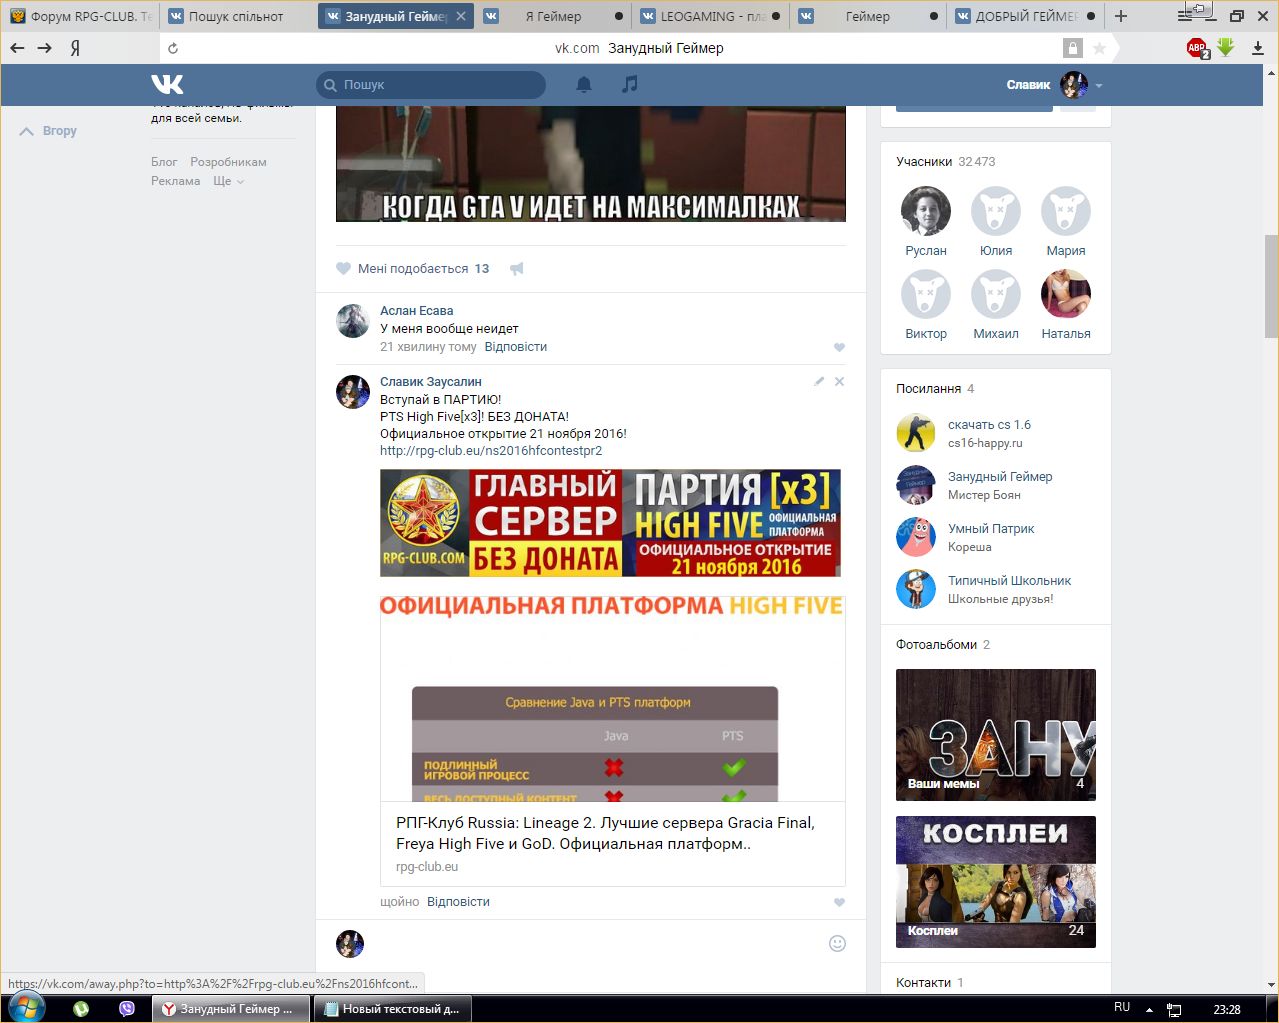Reload the page with the refresh icon
The height and width of the screenshot is (1023, 1279).
pyautogui.click(x=173, y=48)
